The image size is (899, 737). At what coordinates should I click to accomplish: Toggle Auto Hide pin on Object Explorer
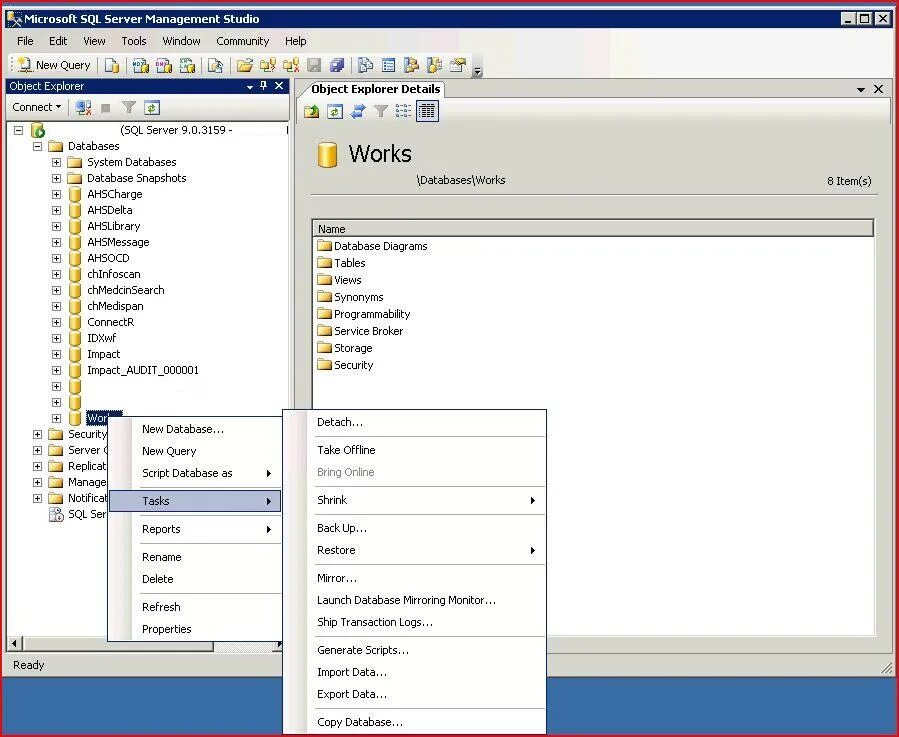point(264,86)
